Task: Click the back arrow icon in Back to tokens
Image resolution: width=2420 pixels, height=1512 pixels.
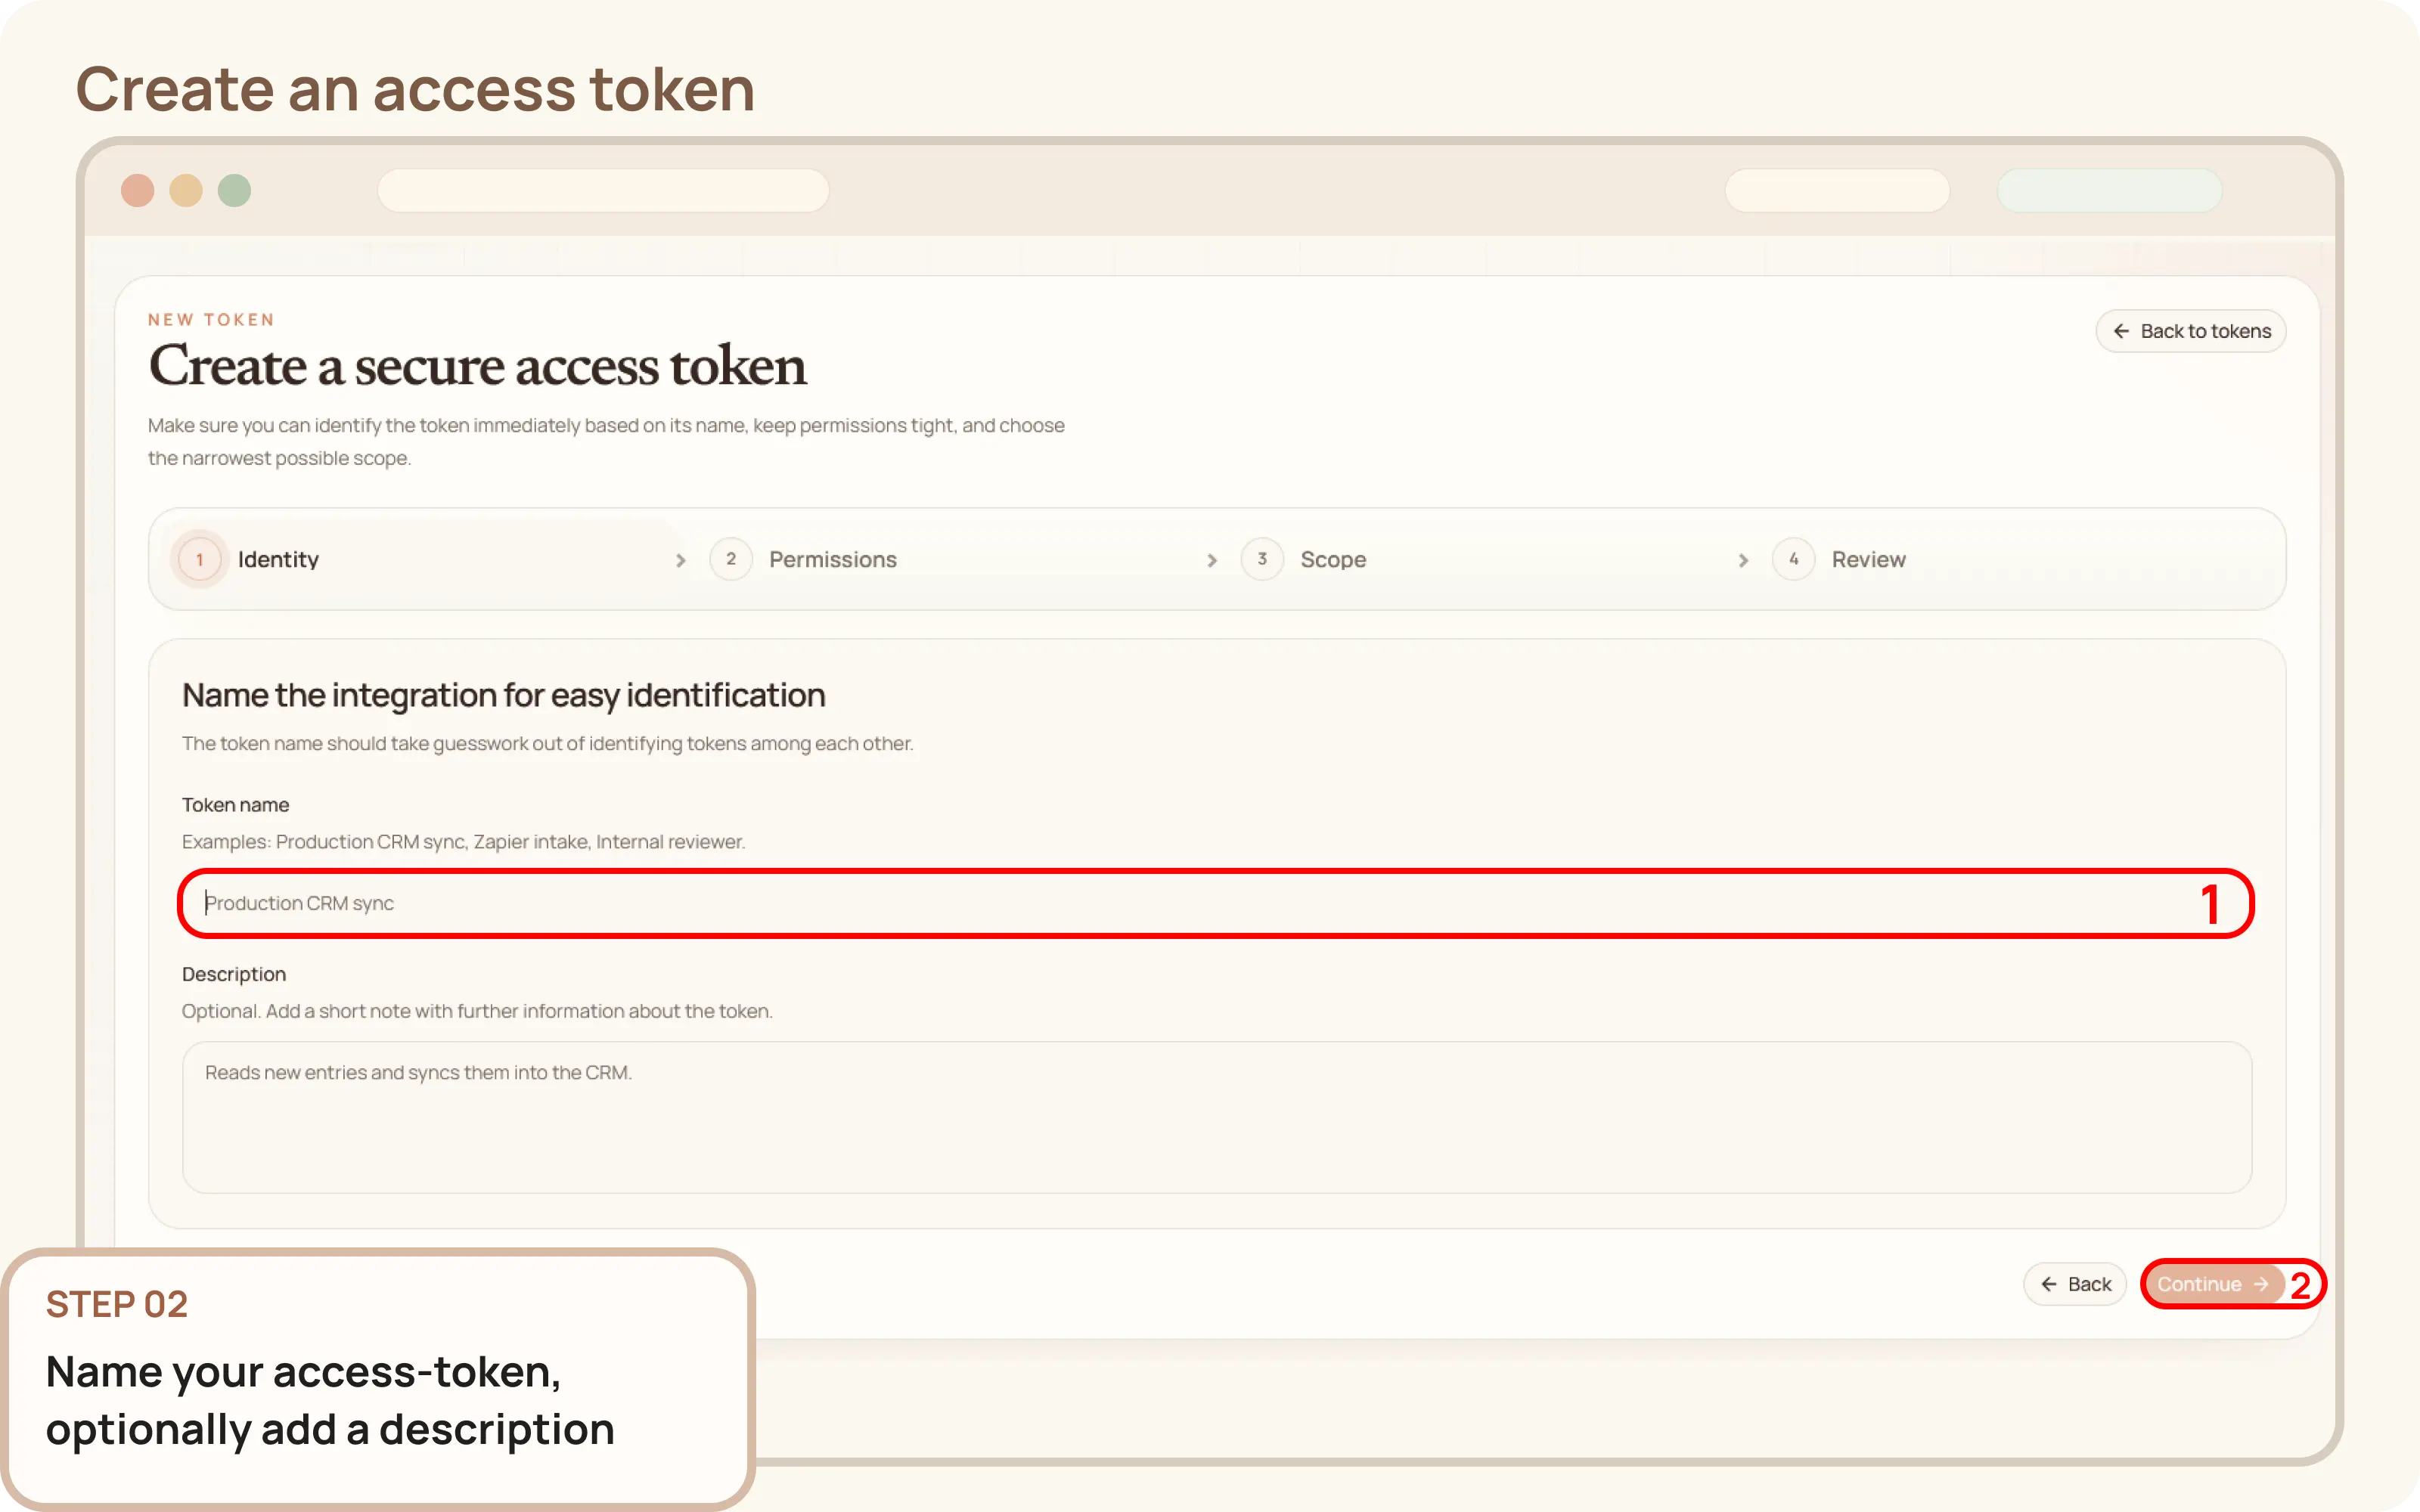Action: pos(2121,330)
